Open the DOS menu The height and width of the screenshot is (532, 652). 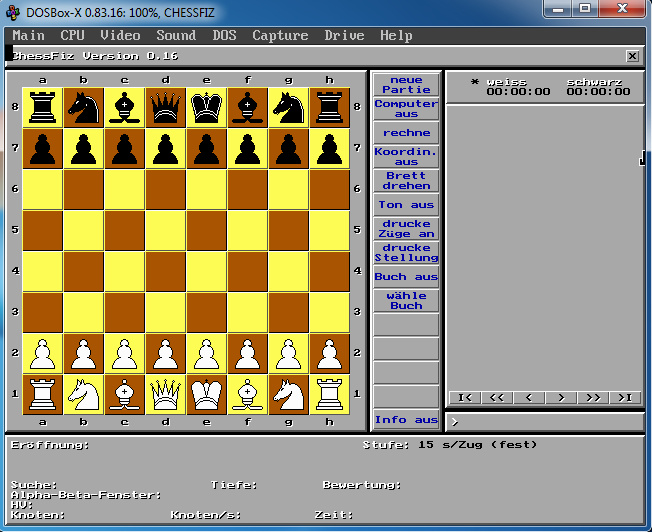[224, 35]
